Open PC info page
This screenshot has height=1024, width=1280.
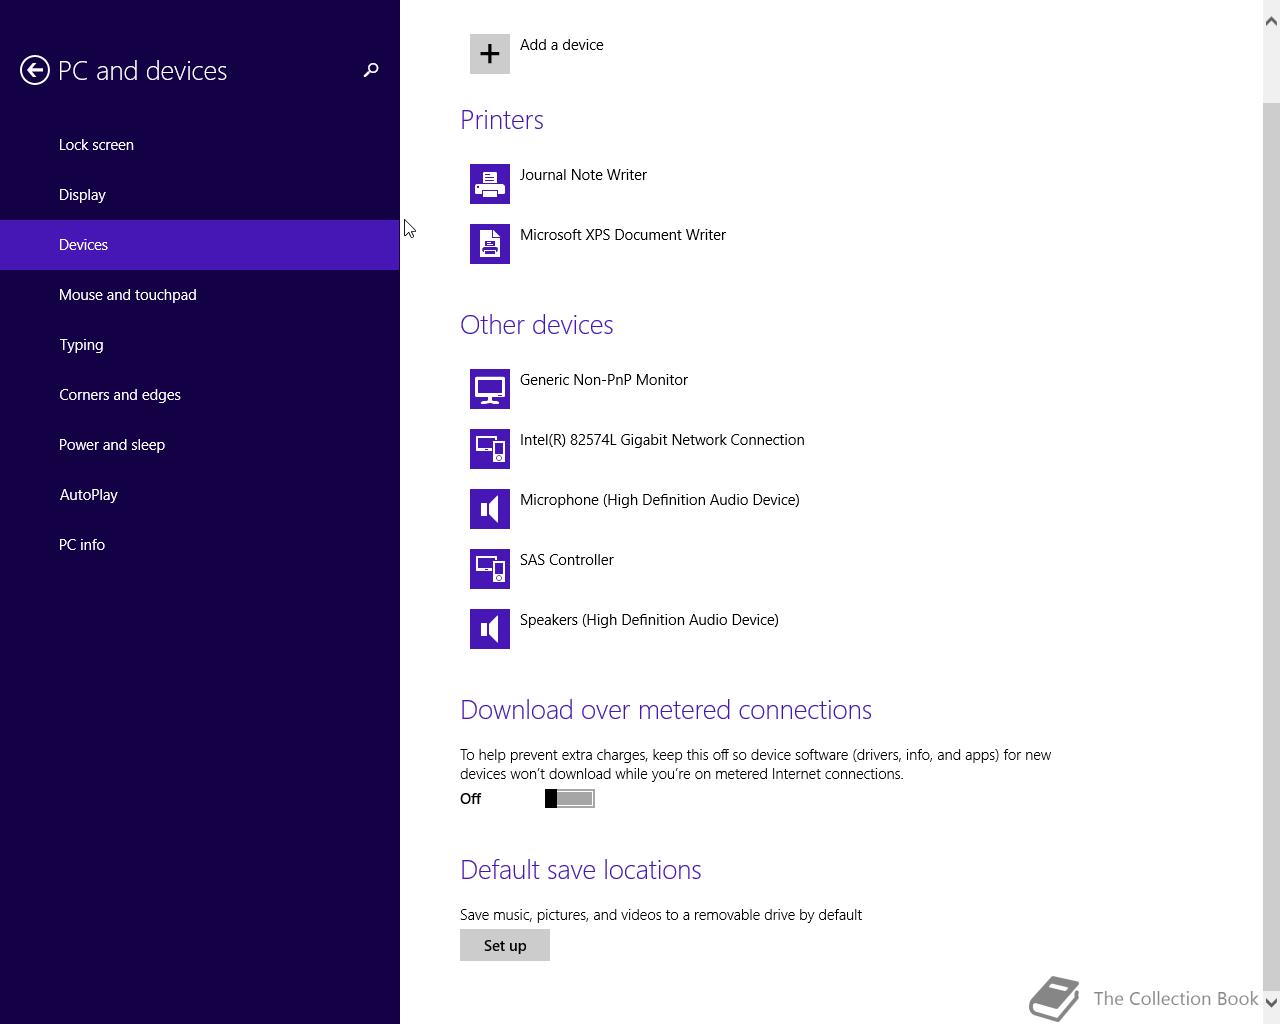[200, 545]
